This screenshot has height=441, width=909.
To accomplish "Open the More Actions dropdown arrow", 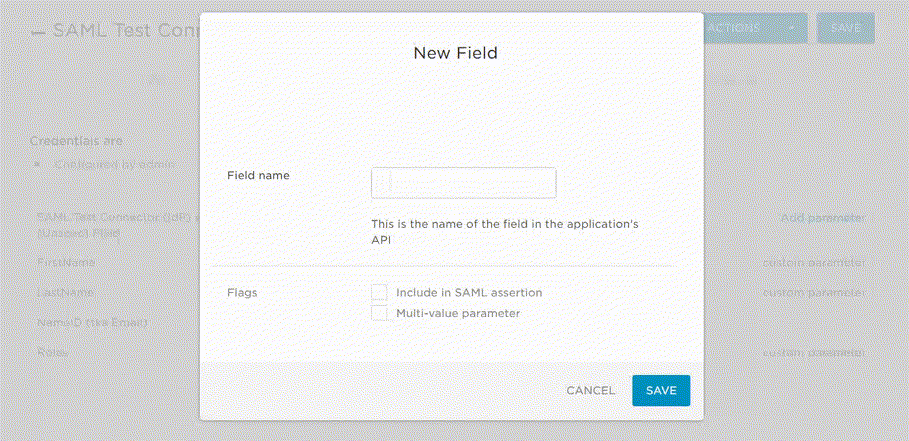I will coord(790,28).
